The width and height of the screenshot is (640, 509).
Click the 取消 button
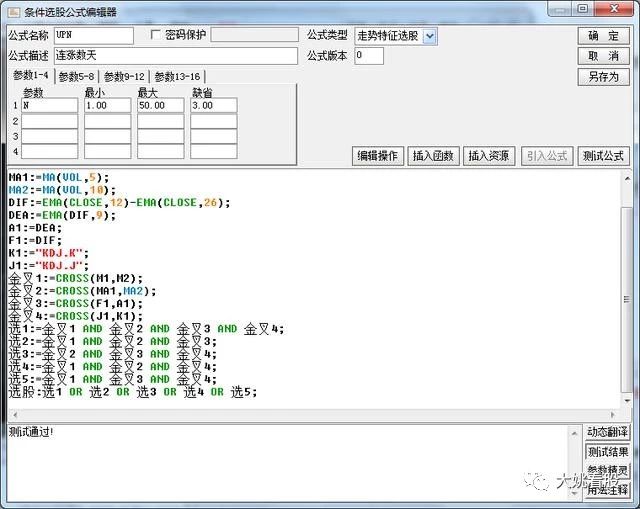[x=603, y=56]
